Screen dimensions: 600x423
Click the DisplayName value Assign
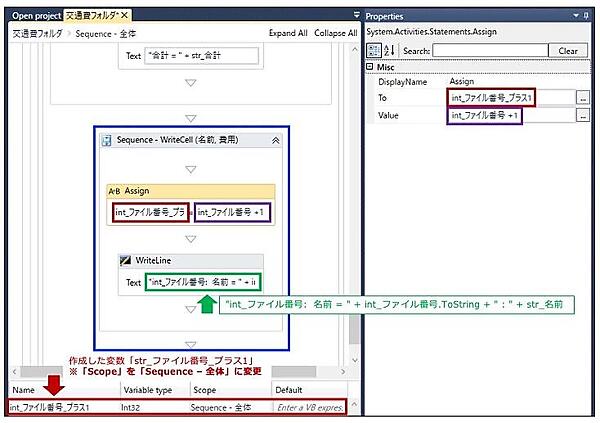461,81
